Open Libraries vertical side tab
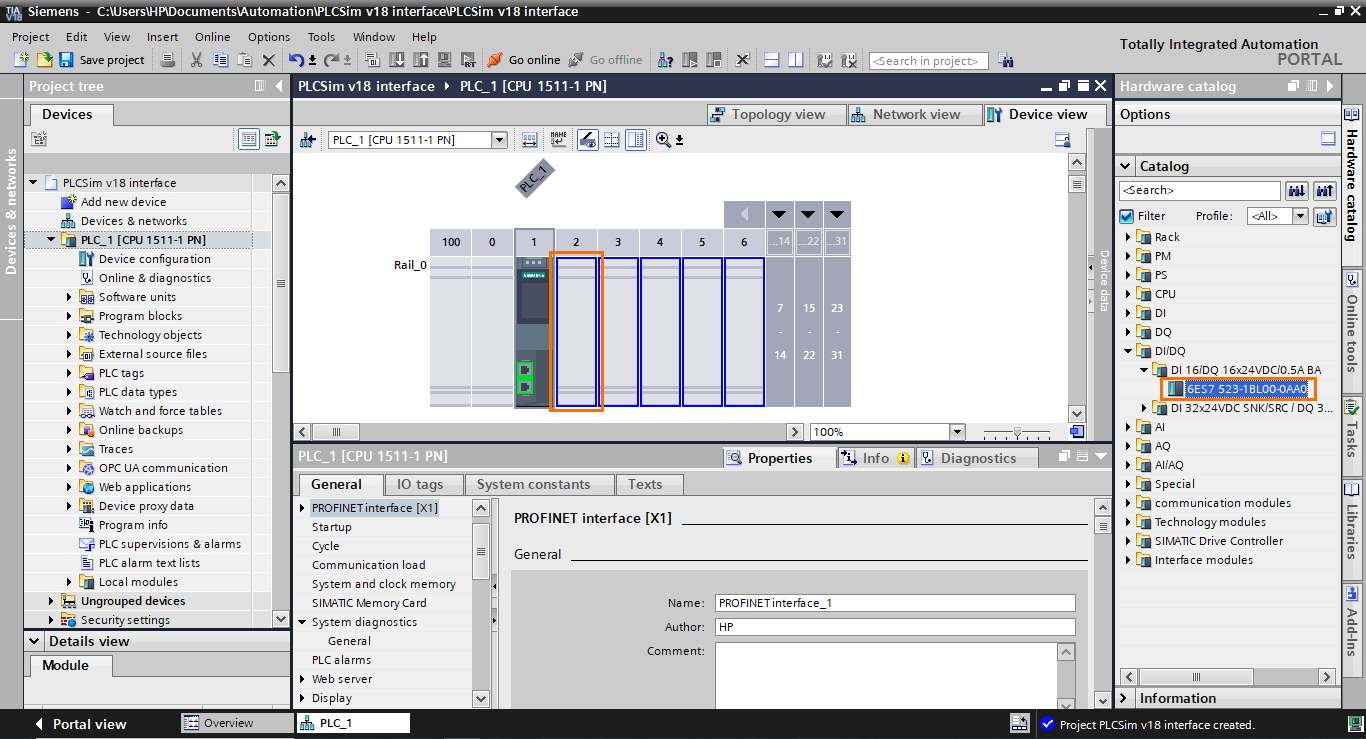 click(1352, 528)
